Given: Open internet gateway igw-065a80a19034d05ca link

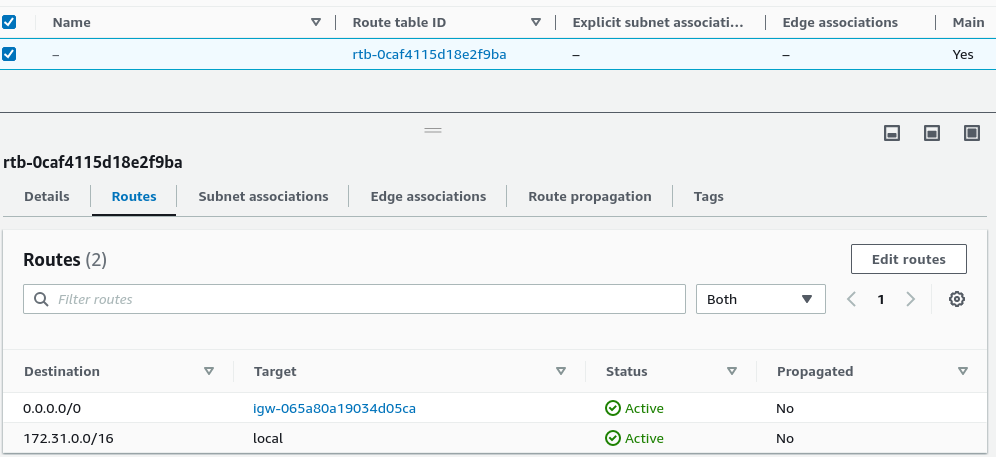Looking at the screenshot, I should 334,408.
